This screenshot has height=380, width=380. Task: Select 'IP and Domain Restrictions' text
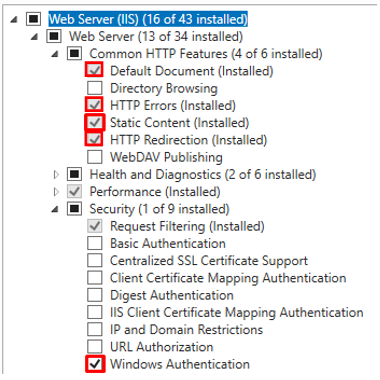187,330
